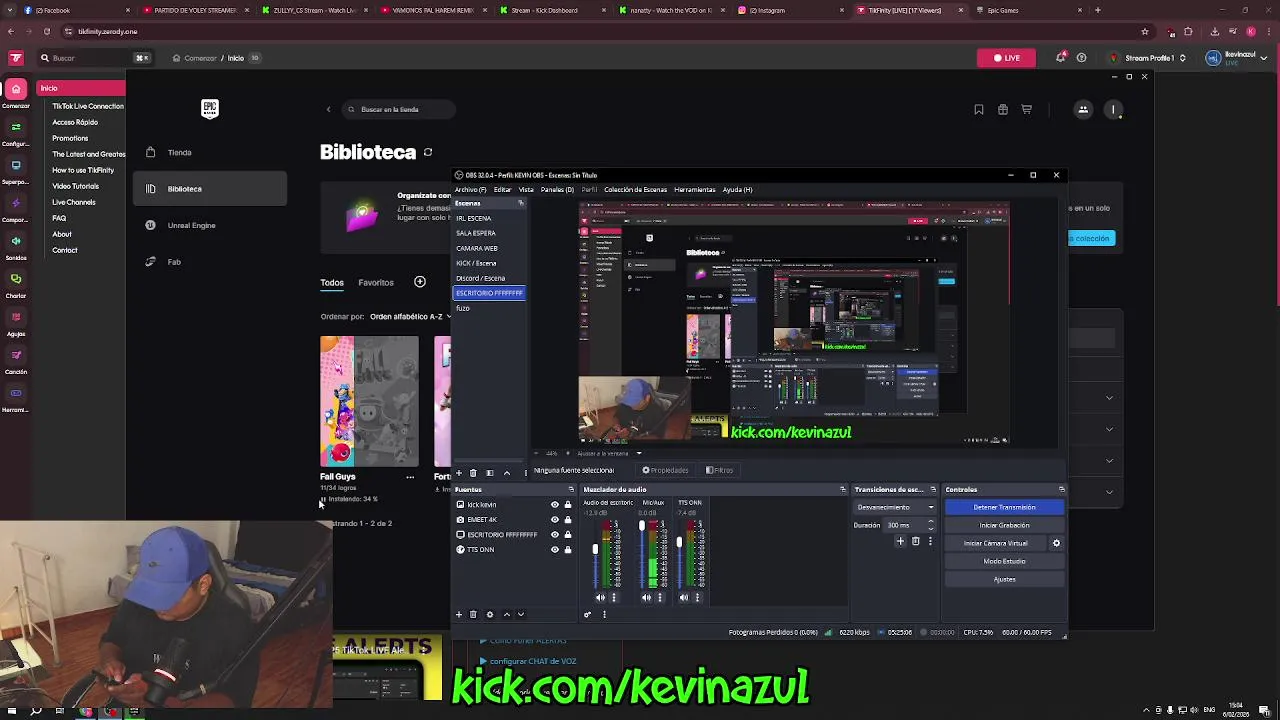Toggle visibility of ESCRITORIO source in Fuentes
1280x720 pixels.
pyautogui.click(x=555, y=535)
